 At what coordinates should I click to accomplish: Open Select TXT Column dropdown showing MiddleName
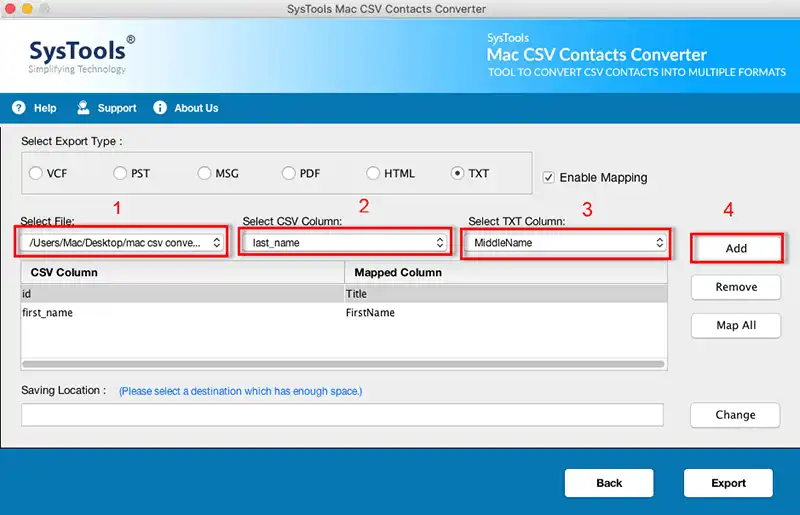(x=565, y=242)
